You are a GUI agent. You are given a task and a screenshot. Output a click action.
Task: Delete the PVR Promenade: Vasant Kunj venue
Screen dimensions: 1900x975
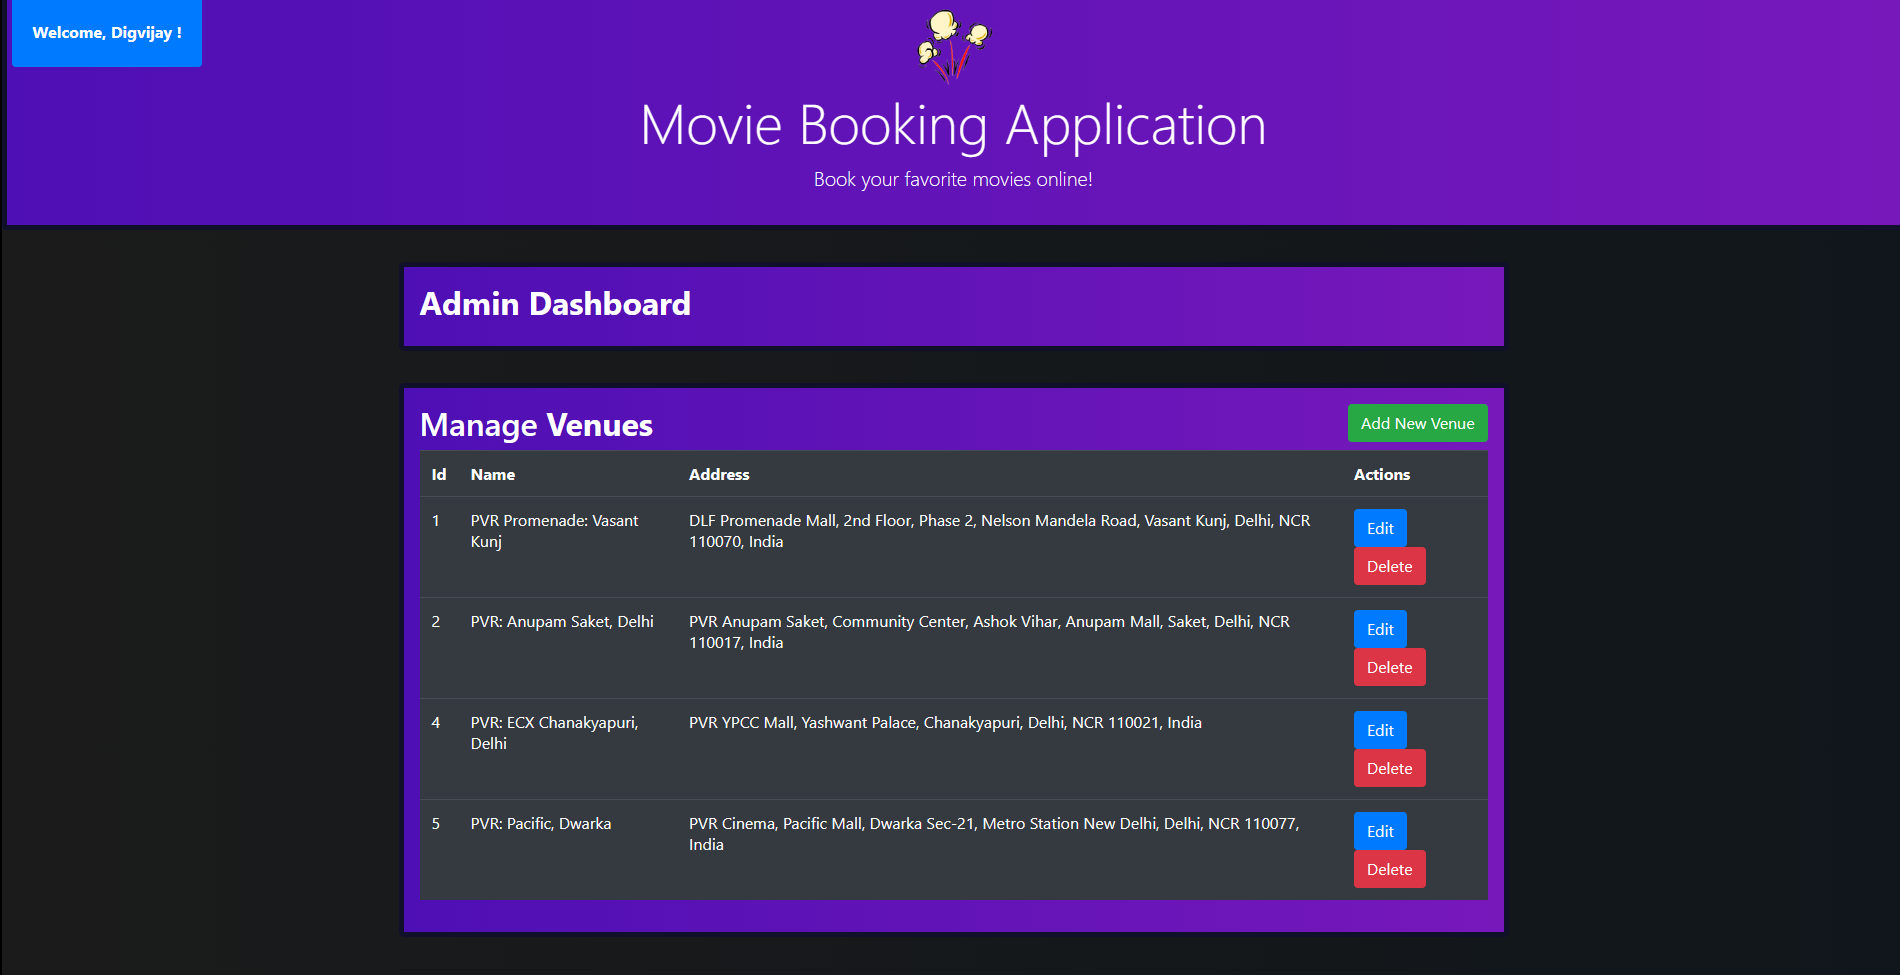tap(1389, 566)
